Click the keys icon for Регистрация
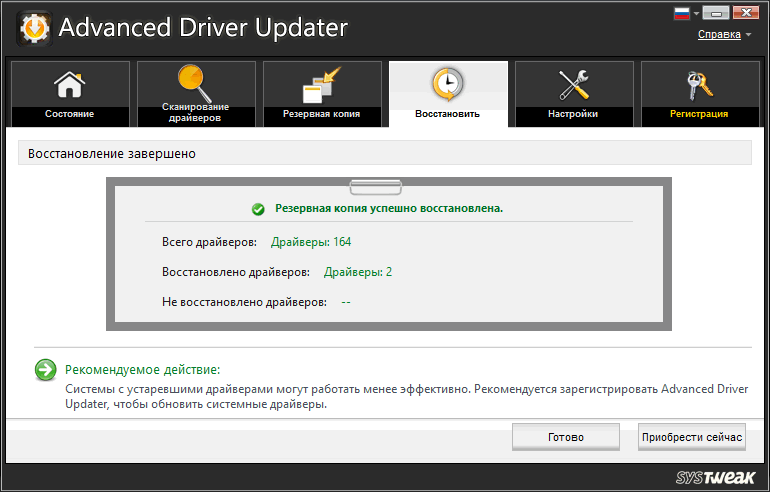This screenshot has width=770, height=492. click(x=699, y=85)
